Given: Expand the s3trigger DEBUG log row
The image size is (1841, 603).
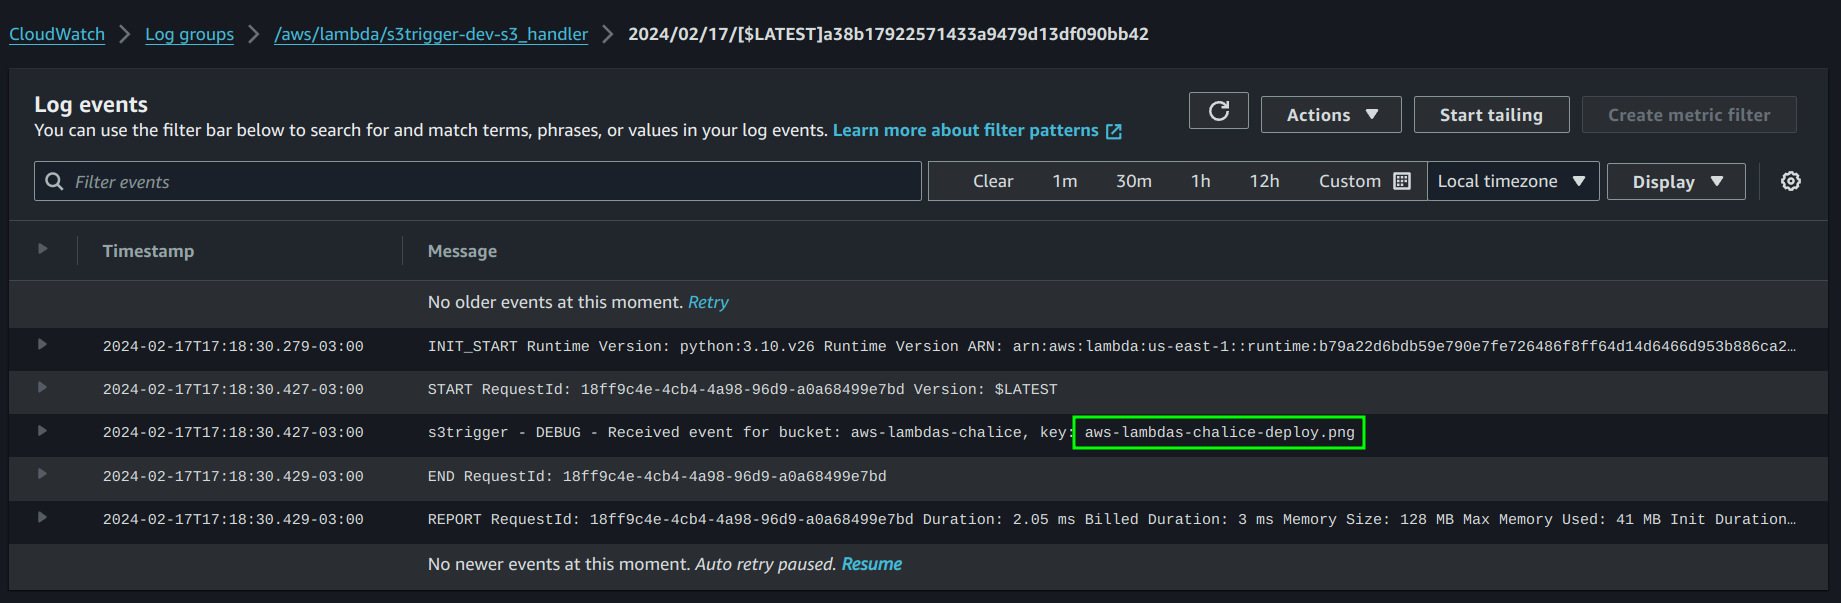Looking at the screenshot, I should click(x=42, y=430).
